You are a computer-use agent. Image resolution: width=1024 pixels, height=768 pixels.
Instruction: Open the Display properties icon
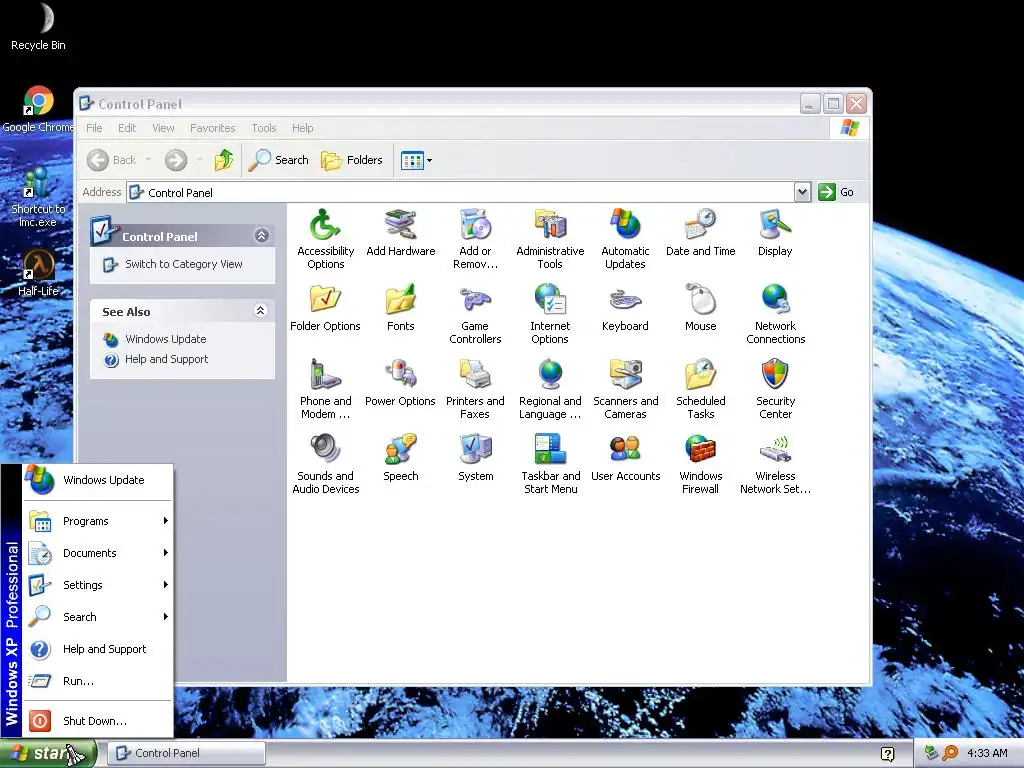[775, 233]
